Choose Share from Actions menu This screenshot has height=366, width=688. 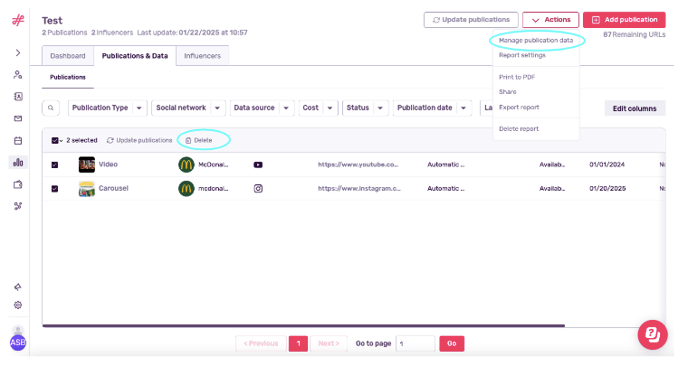pyautogui.click(x=508, y=92)
